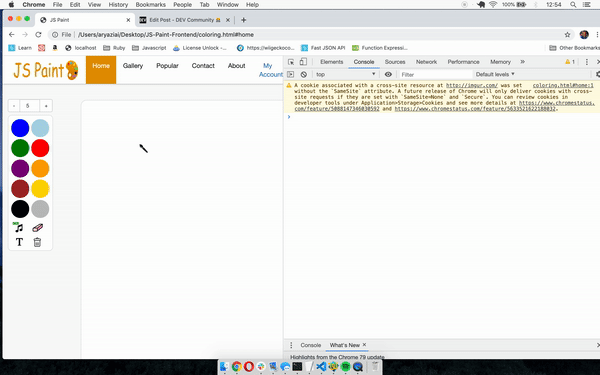Viewport: 600px width, 375px height.
Task: Select the eraser tool
Action: point(38,228)
